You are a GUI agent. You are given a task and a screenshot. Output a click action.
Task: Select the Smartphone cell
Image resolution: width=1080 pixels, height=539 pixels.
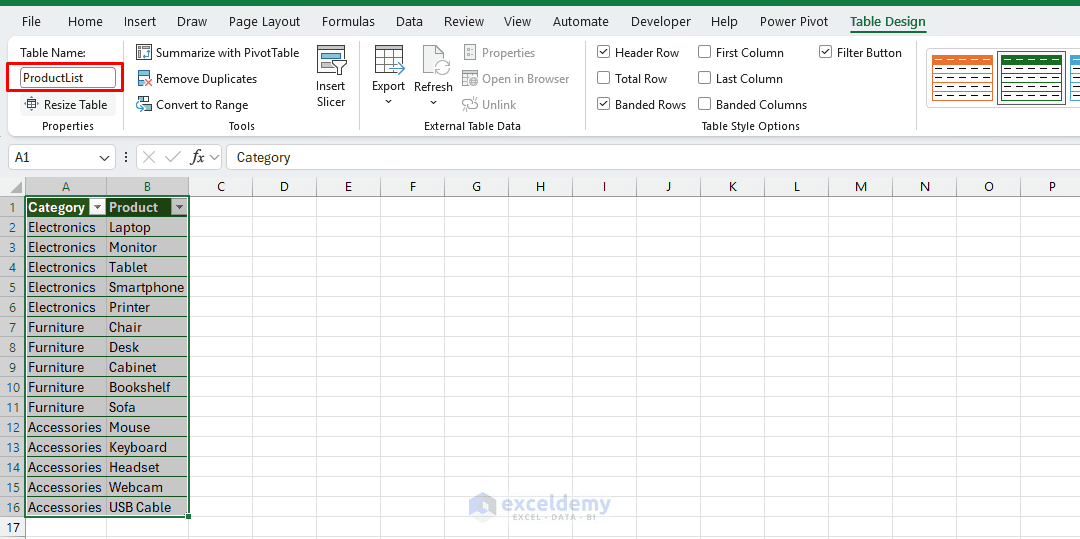click(147, 287)
